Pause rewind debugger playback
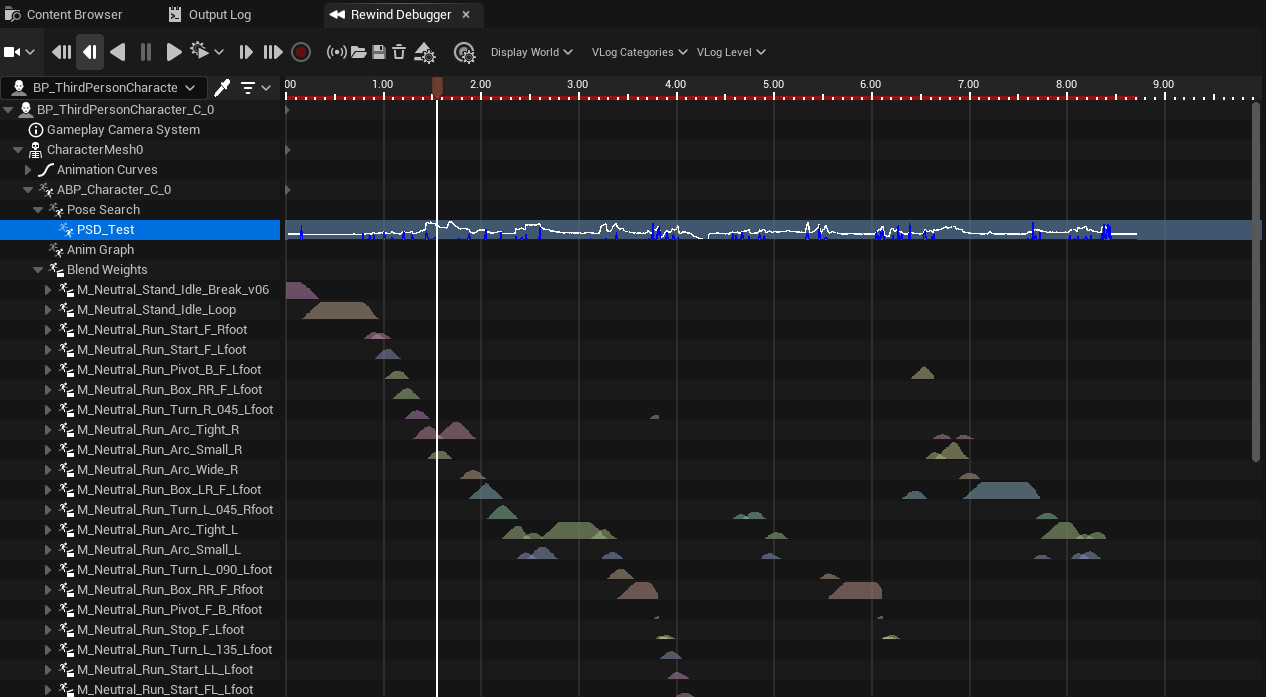The image size is (1266, 697). coord(146,52)
